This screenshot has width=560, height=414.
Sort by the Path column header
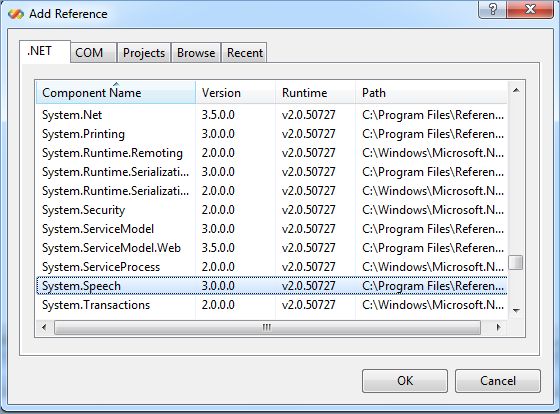431,93
